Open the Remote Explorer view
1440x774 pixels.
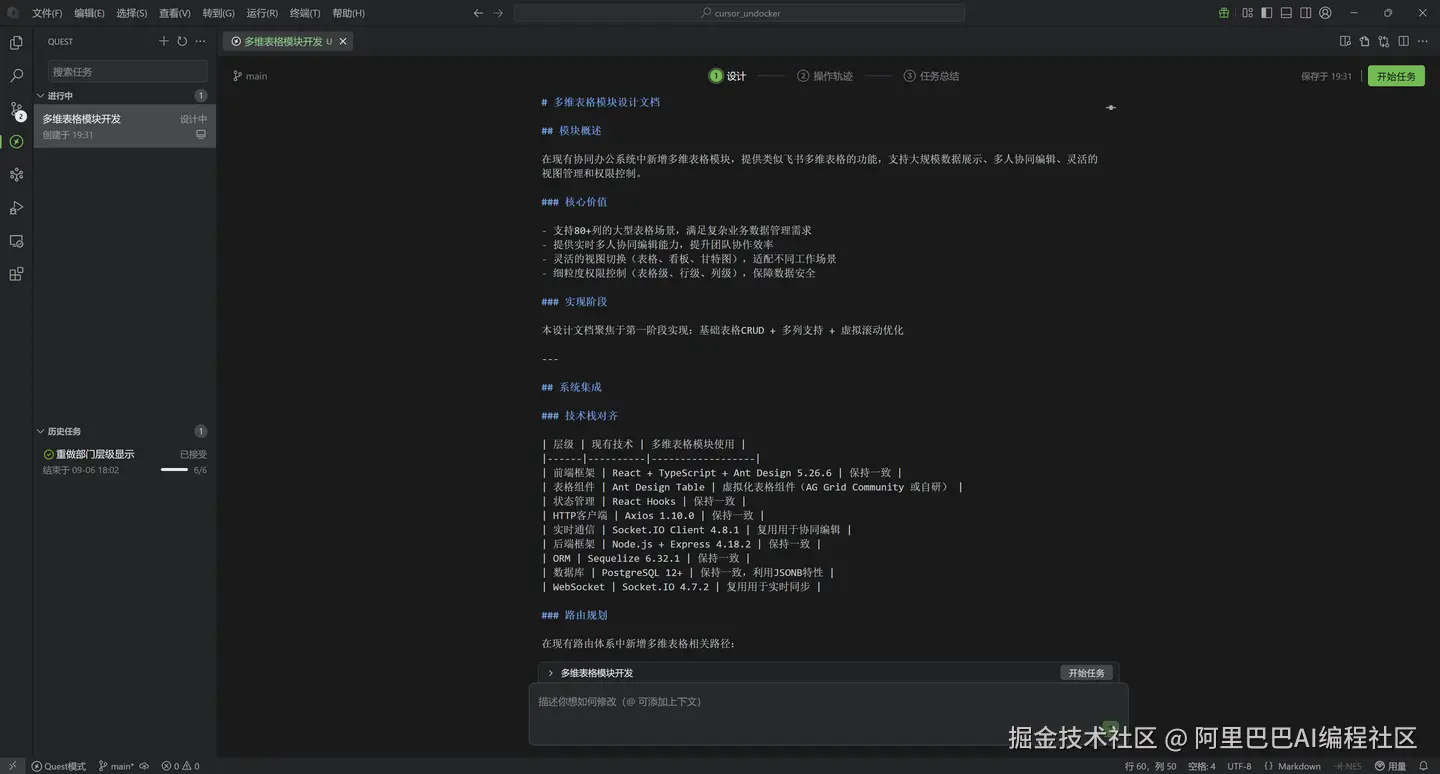[x=16, y=241]
